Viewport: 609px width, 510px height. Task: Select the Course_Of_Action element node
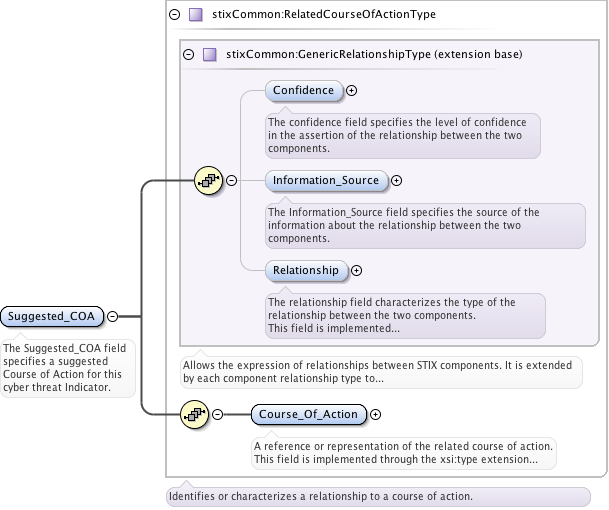coord(308,414)
